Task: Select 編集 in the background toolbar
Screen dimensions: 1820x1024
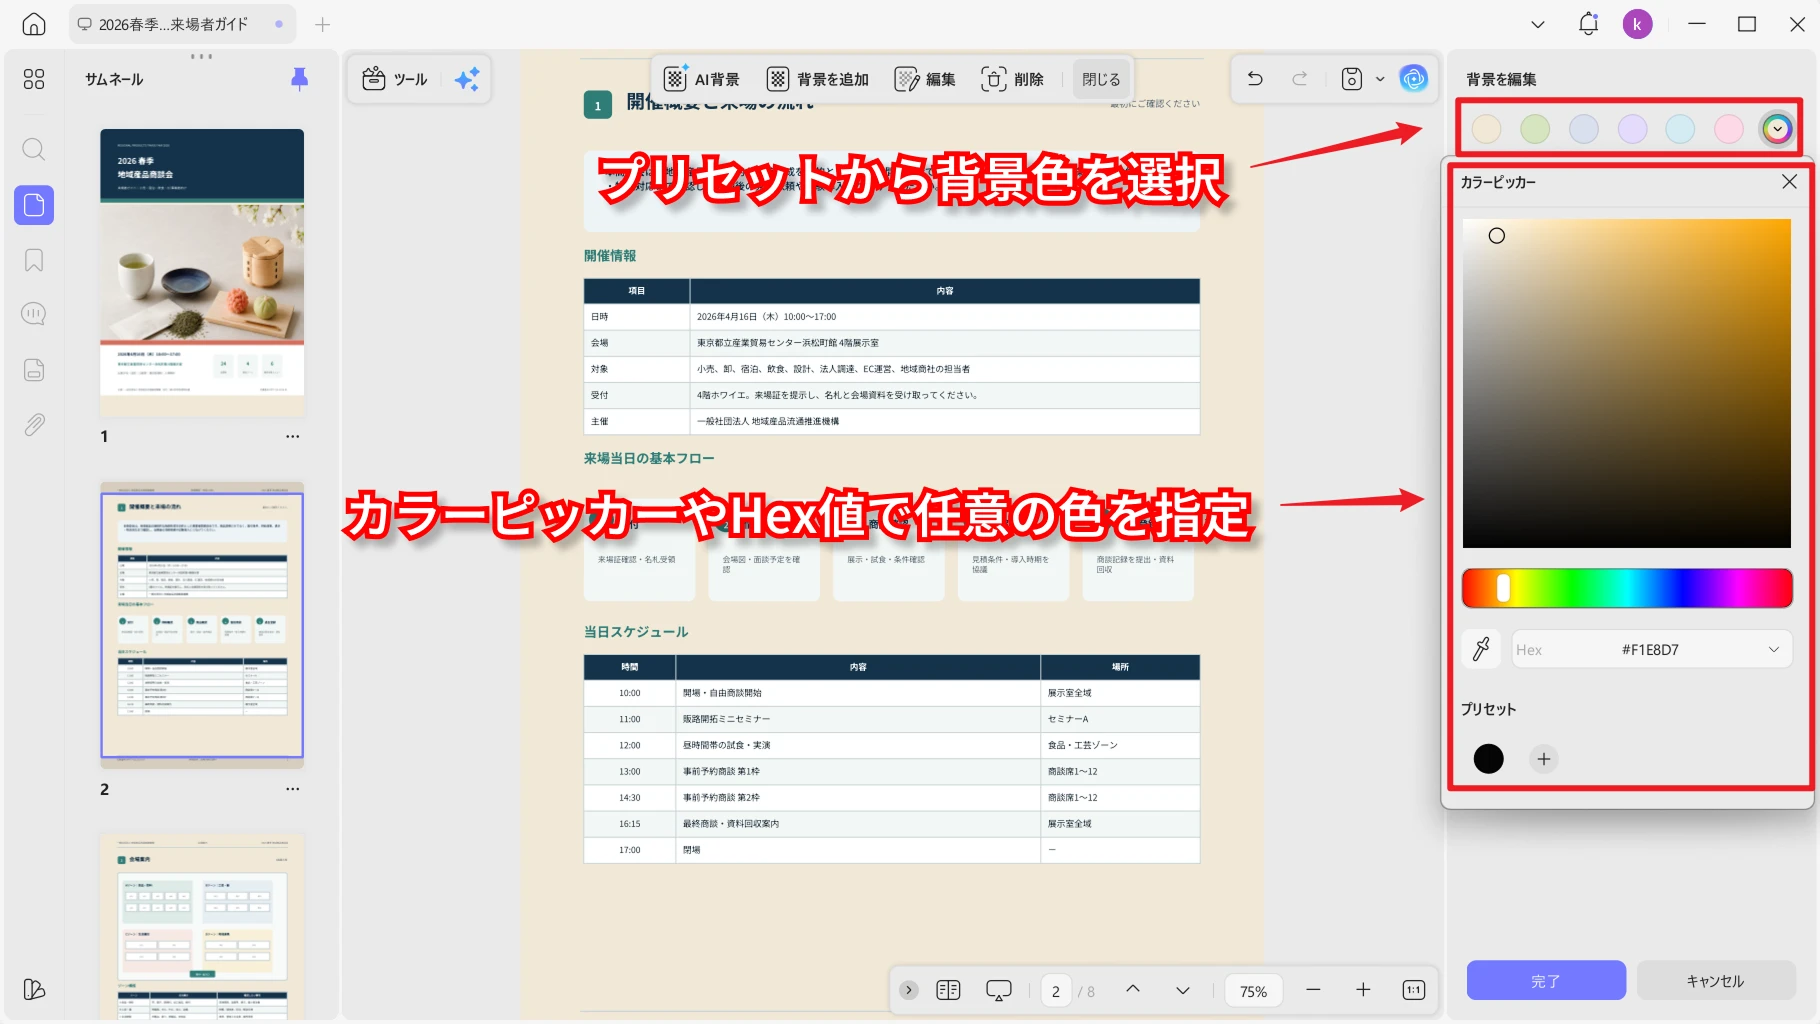Action: pos(925,79)
